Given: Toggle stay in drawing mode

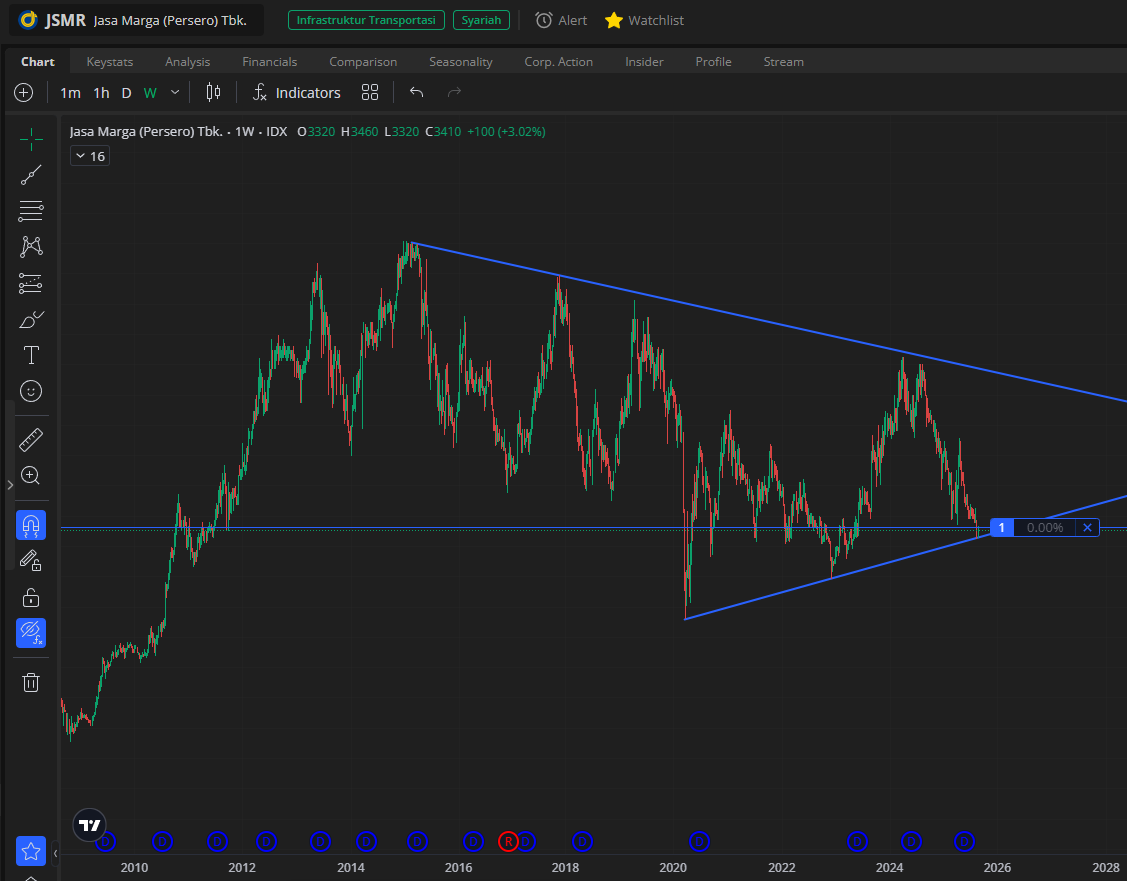Looking at the screenshot, I should click(31, 561).
